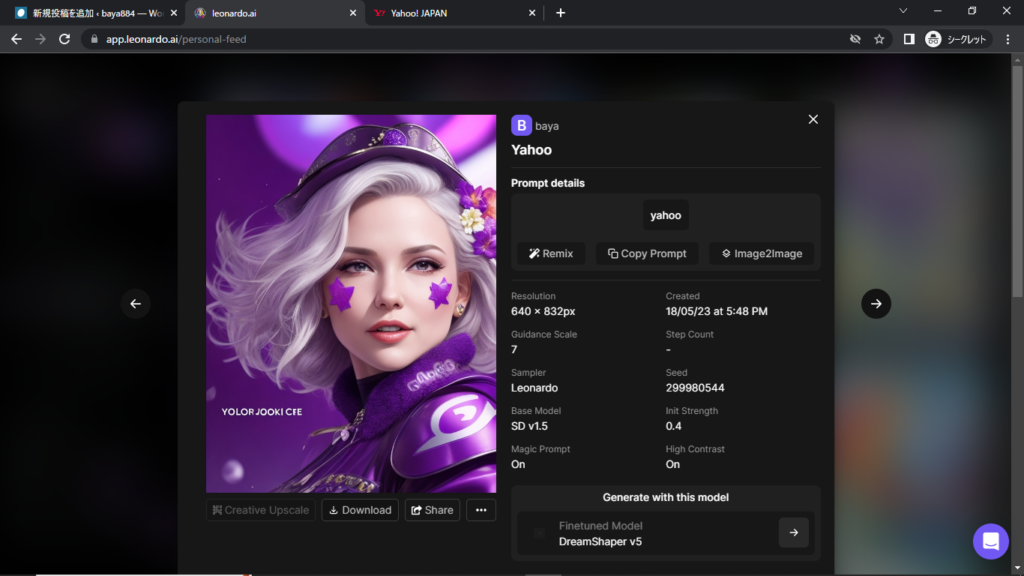Open a new browser tab
Screen dimensions: 1024x576
tap(560, 13)
